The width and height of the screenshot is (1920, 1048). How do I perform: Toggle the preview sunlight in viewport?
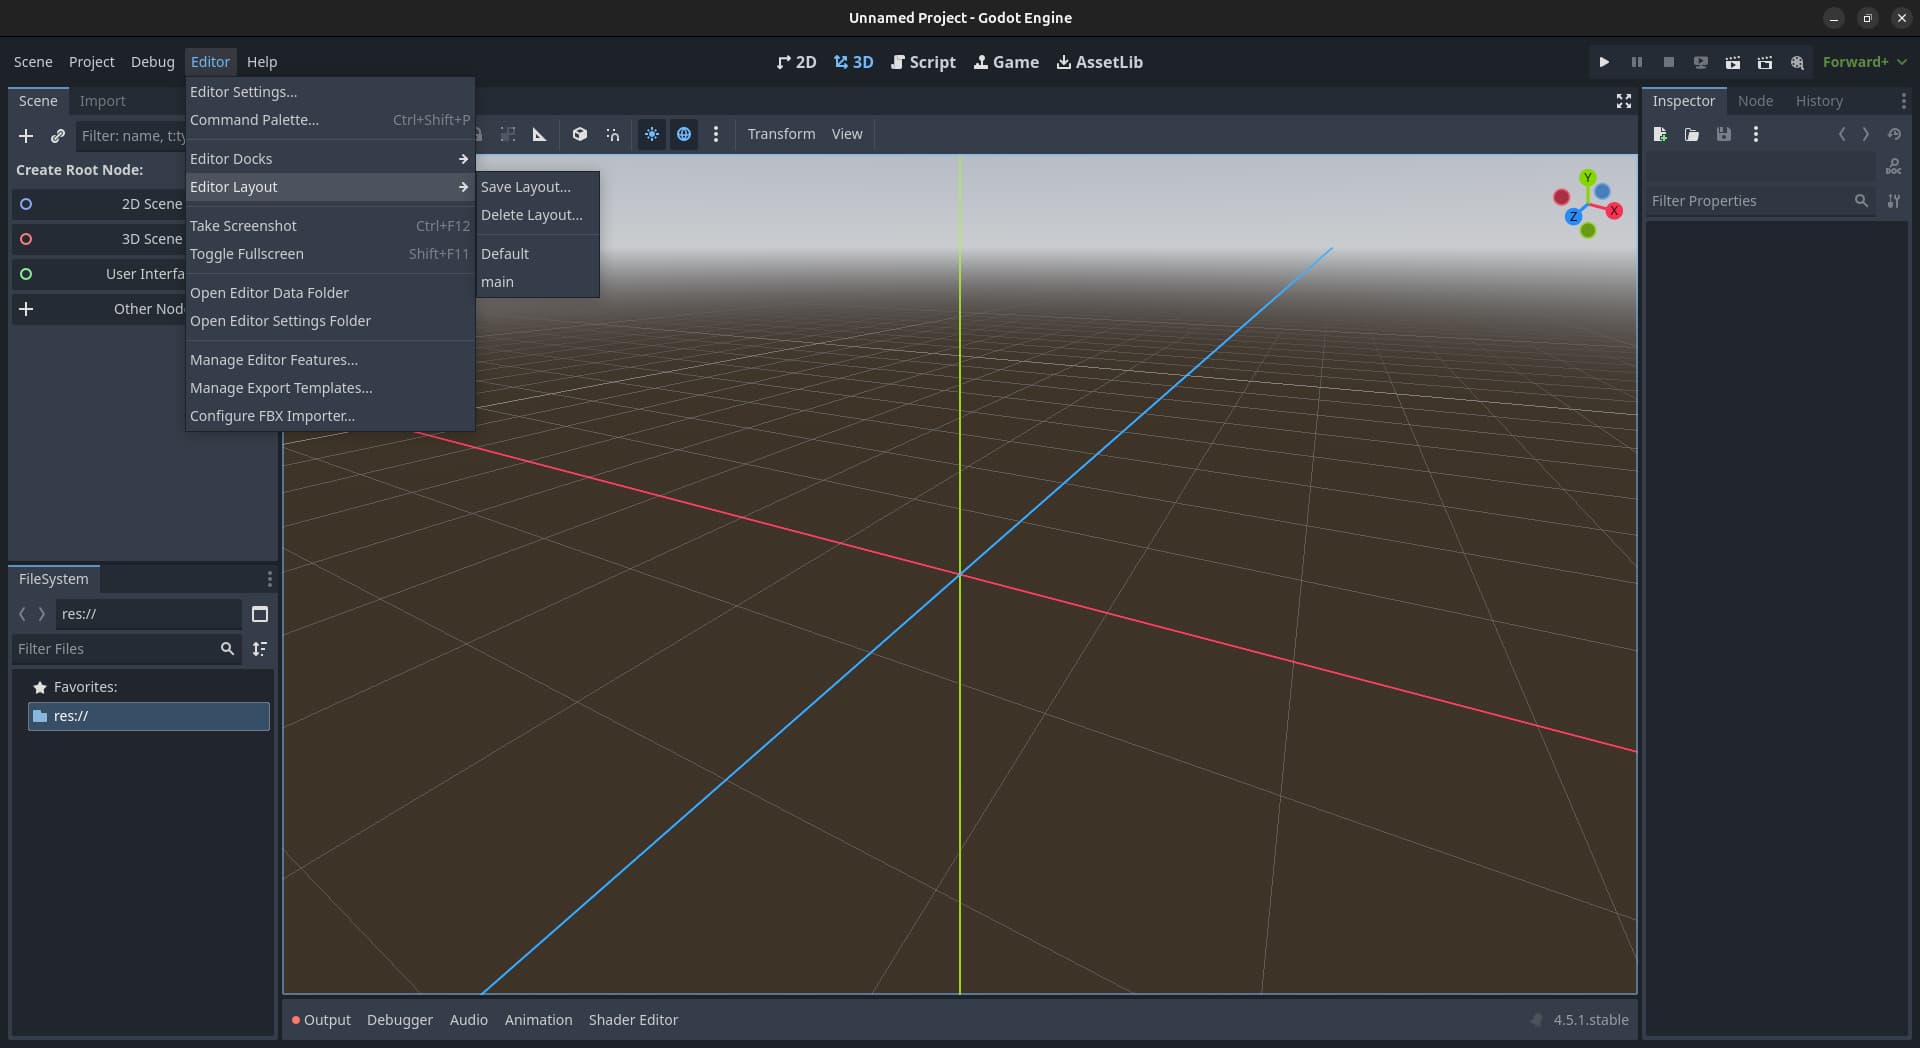(652, 134)
